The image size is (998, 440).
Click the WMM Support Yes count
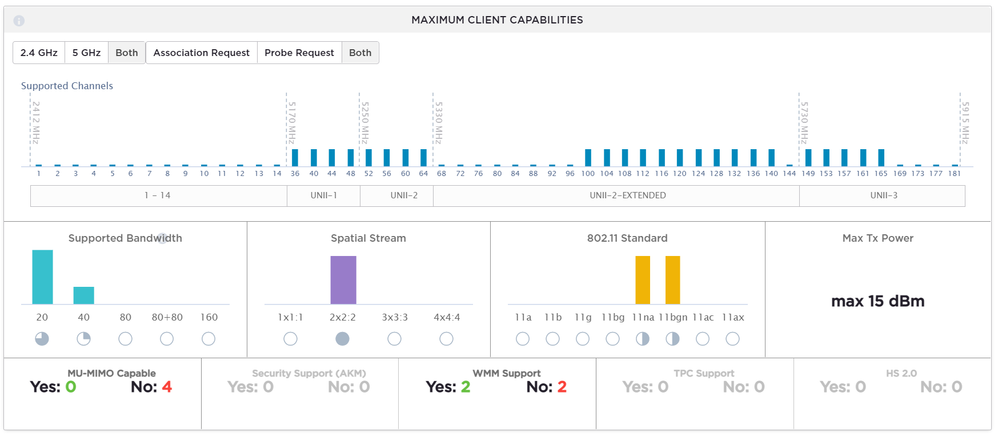[x=448, y=387]
